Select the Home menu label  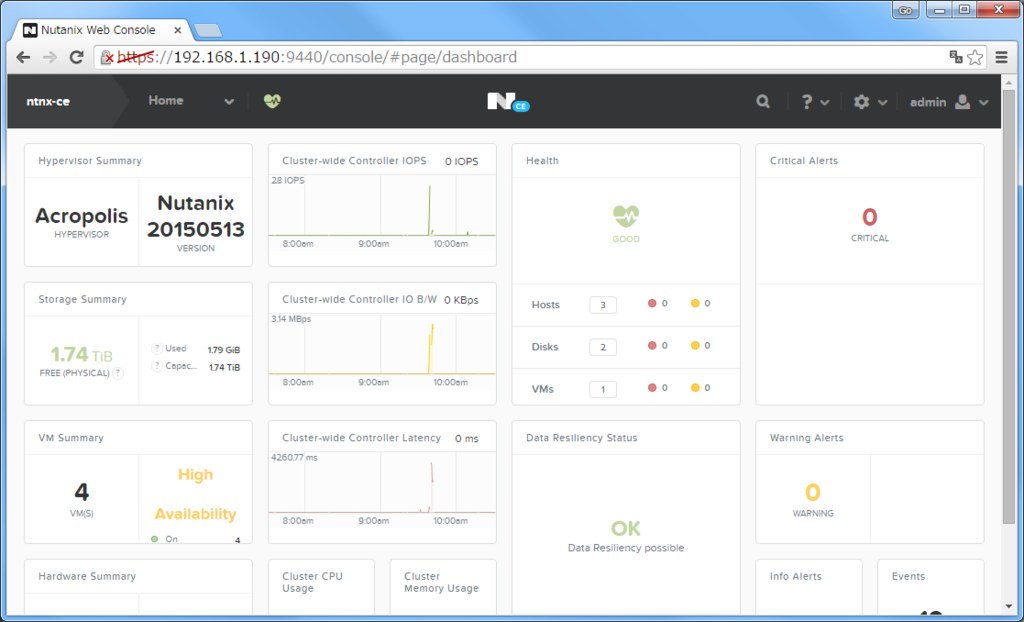[166, 101]
